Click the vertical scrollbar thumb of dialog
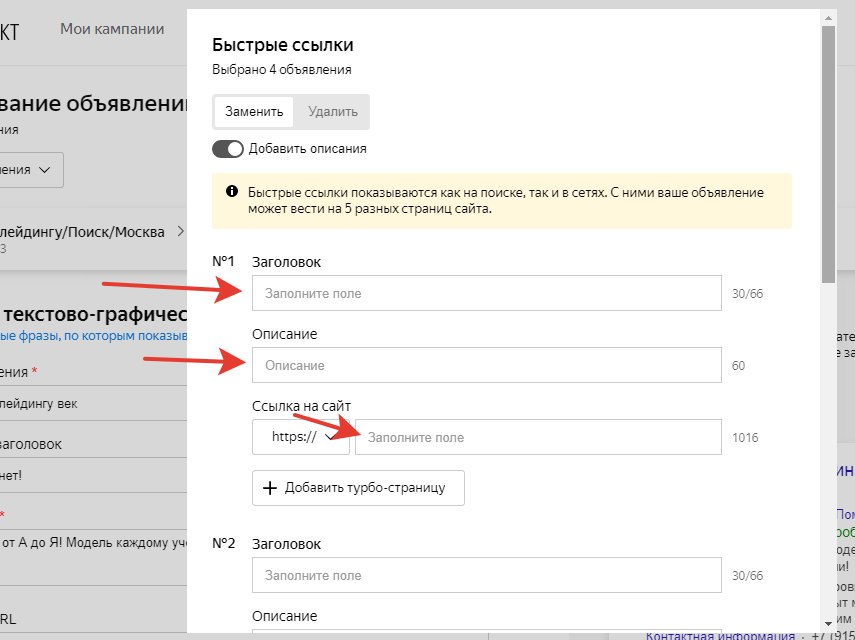 click(828, 150)
